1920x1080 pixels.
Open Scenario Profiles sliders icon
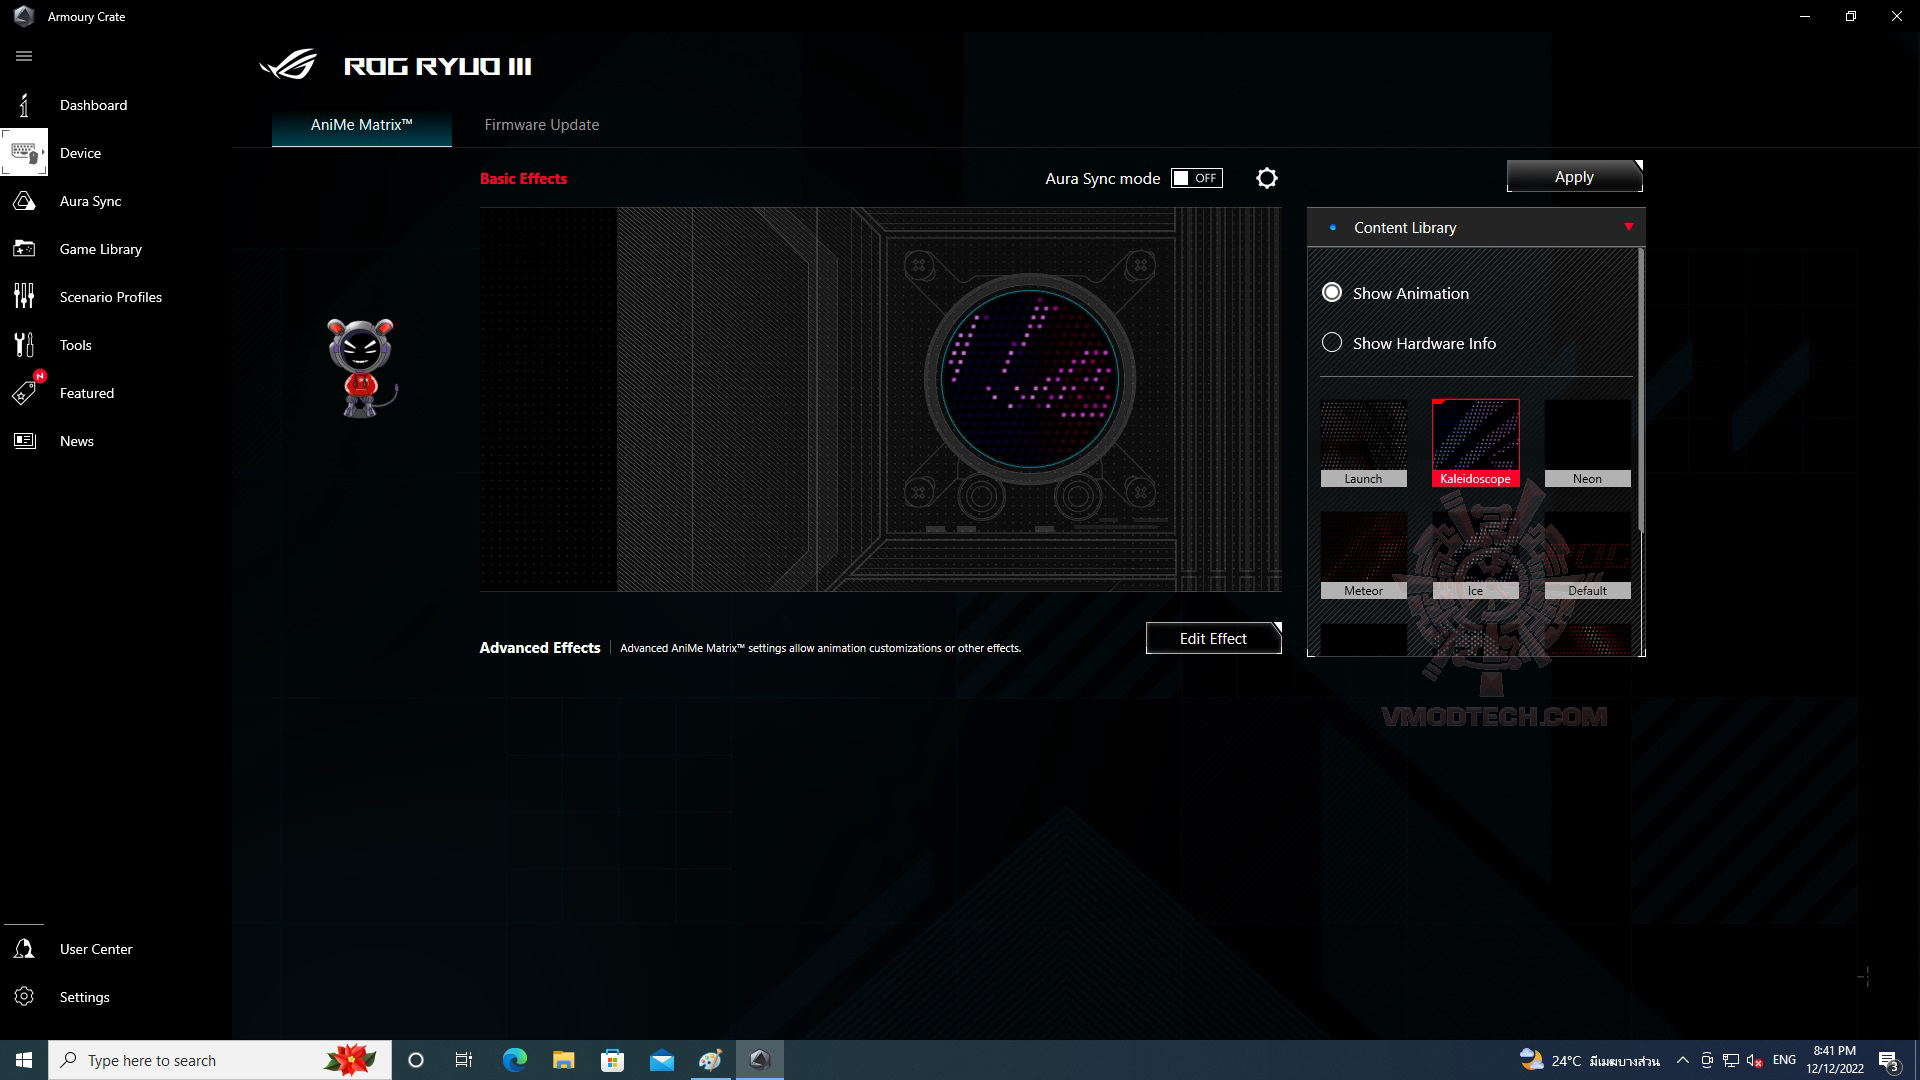click(24, 297)
